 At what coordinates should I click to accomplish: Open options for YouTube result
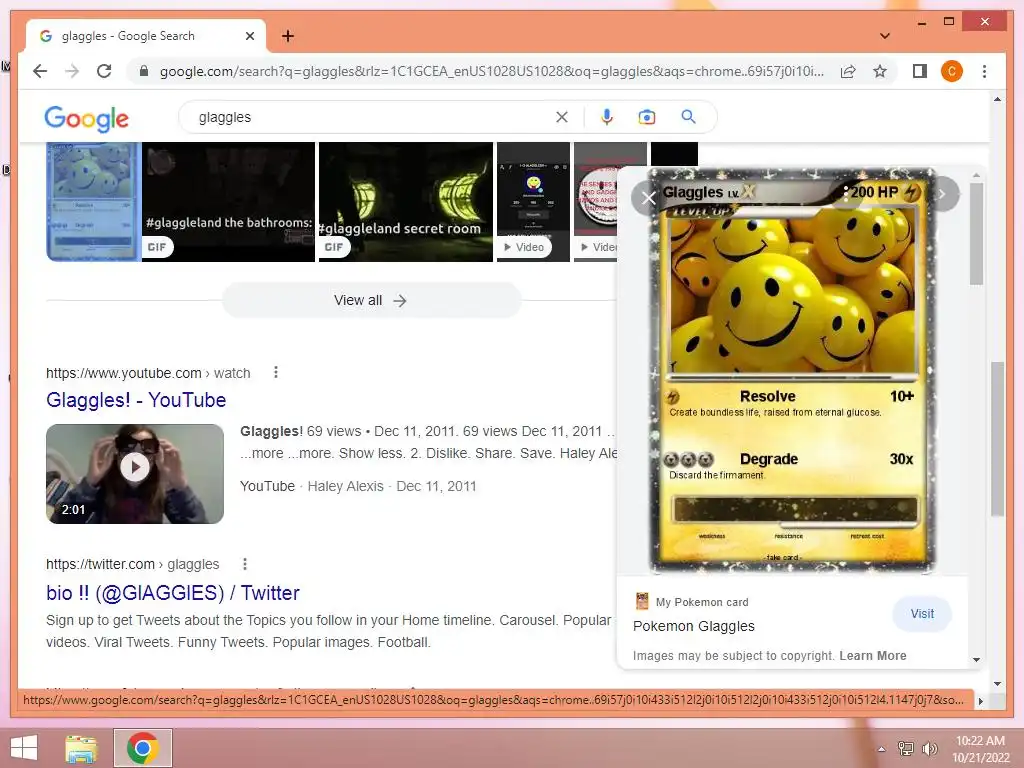(276, 372)
